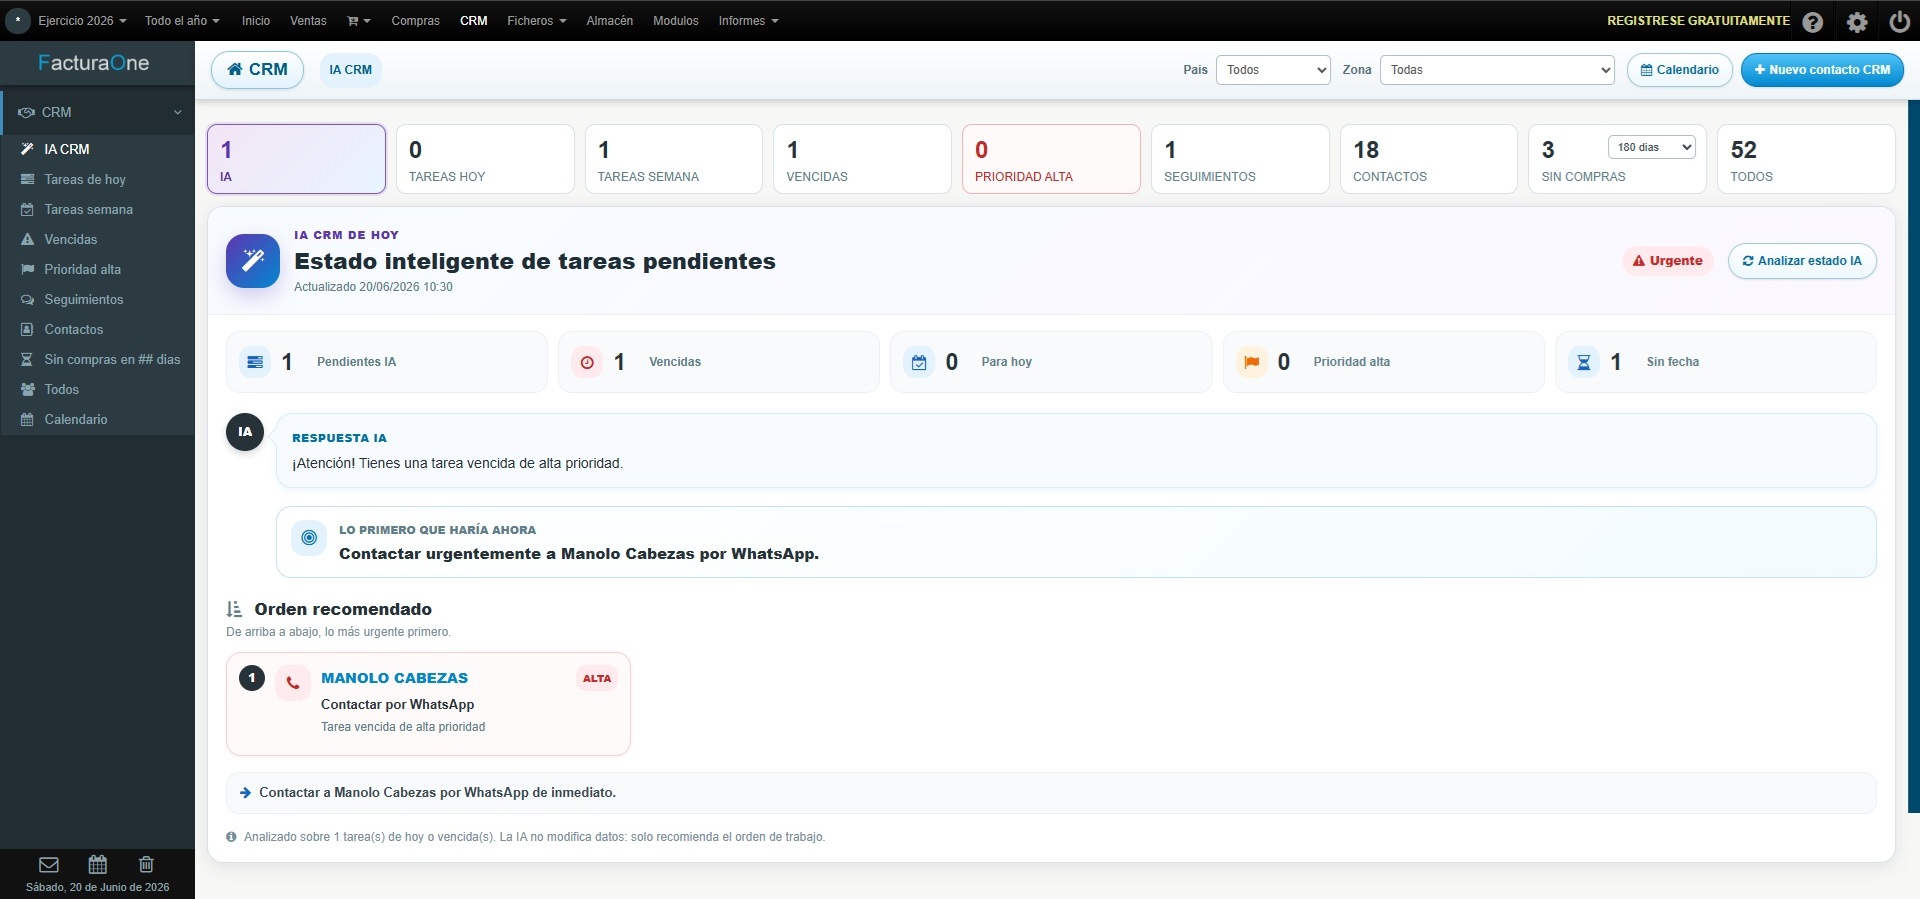The height and width of the screenshot is (899, 1920).
Task: Click Nuevo contacto CRM button
Action: [x=1822, y=70]
